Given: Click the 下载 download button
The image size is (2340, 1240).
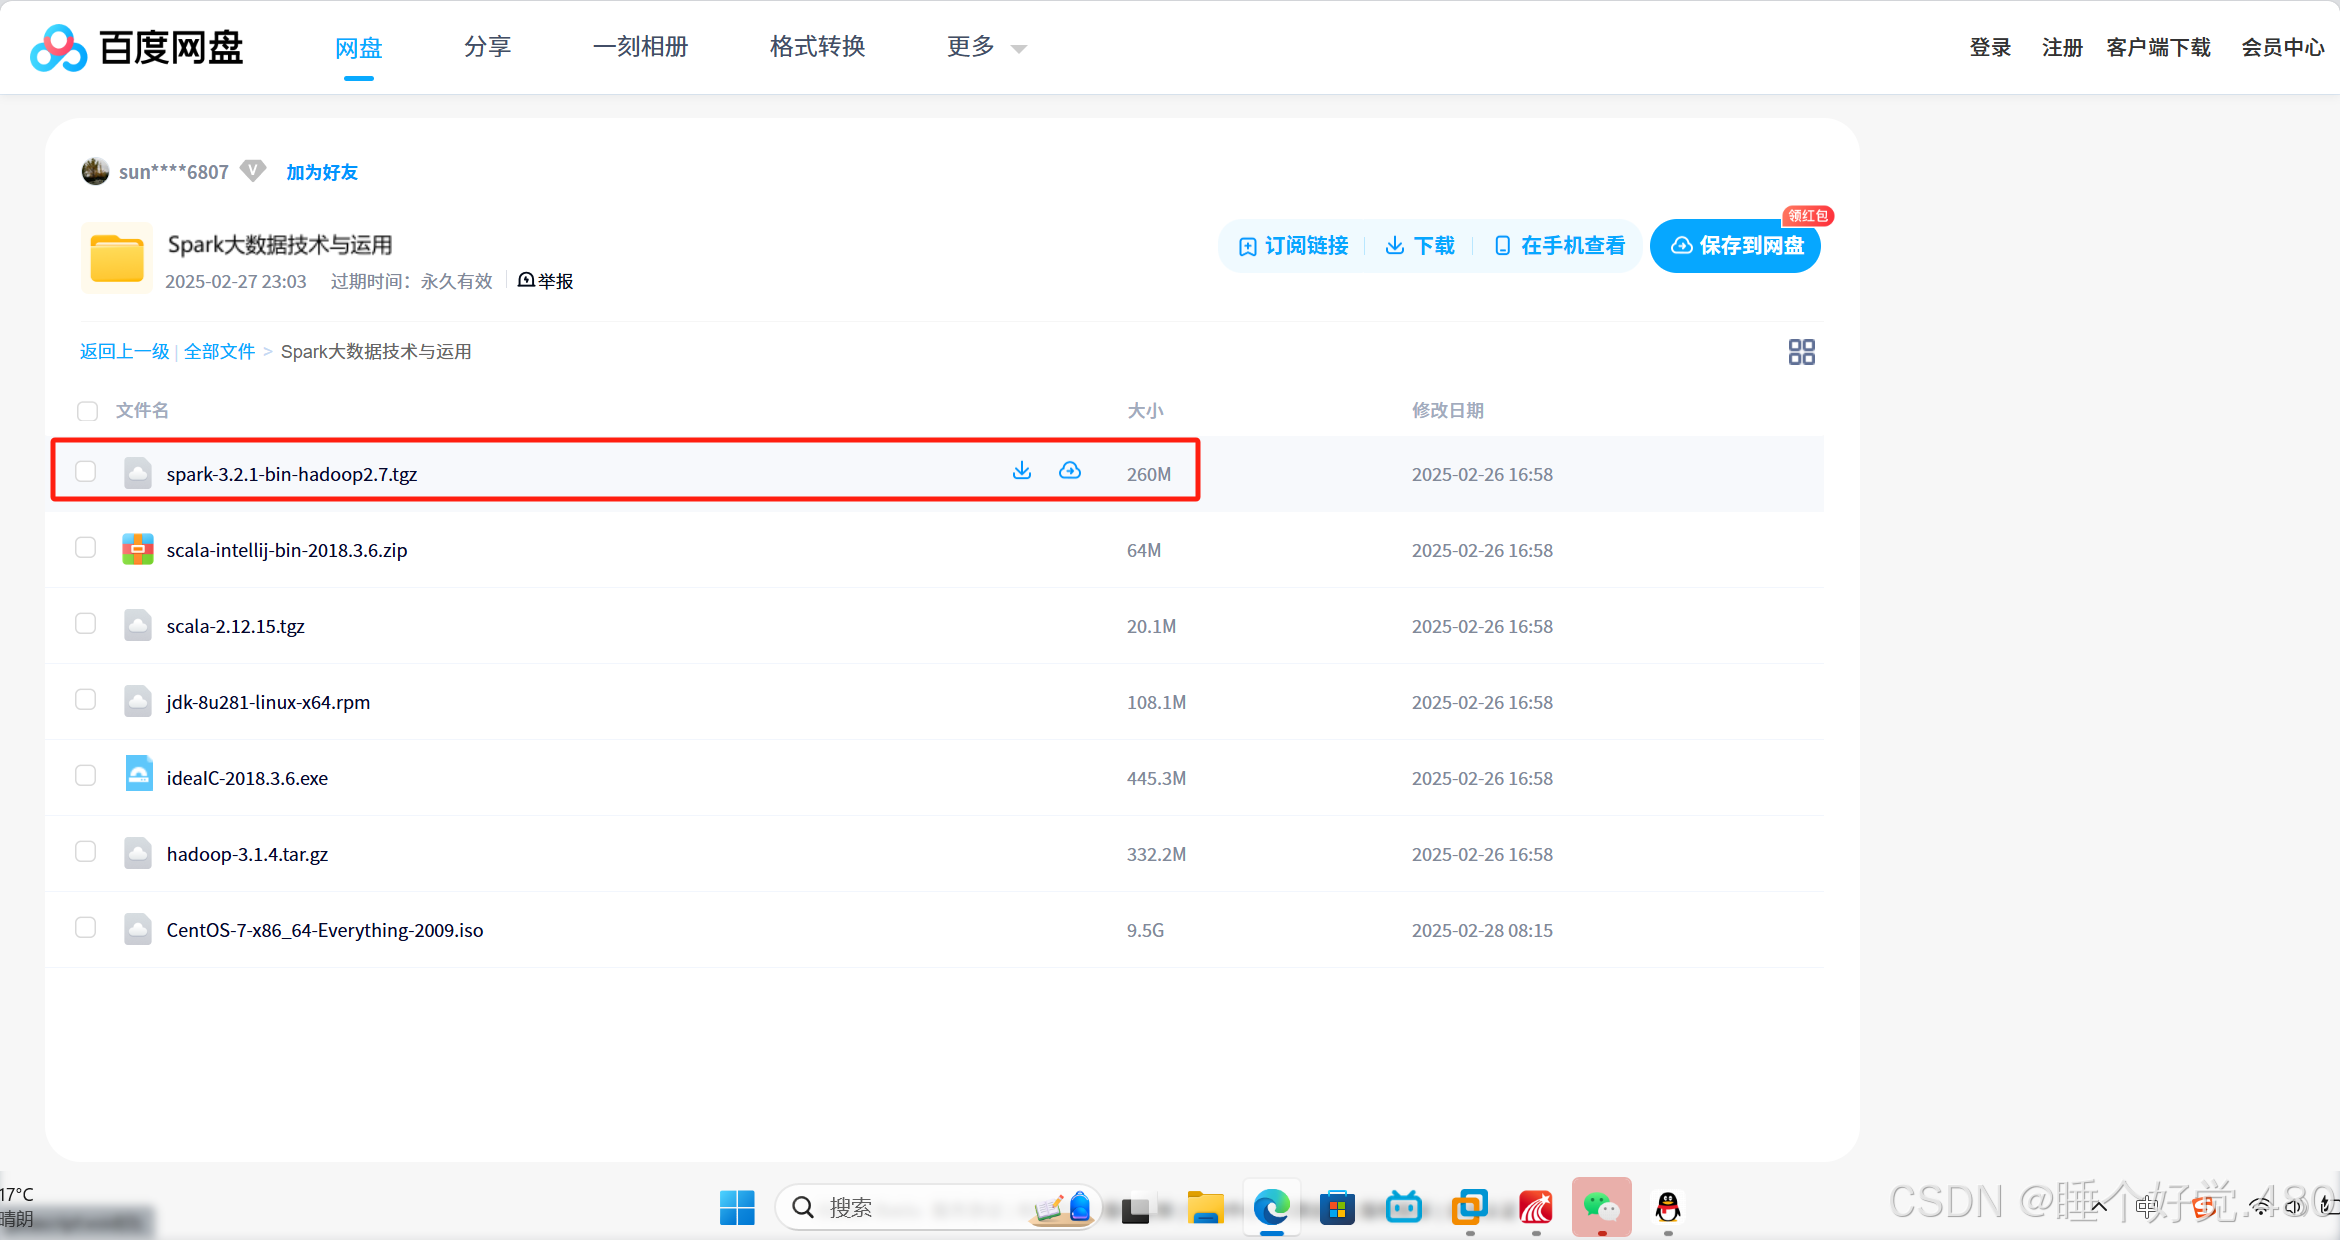Looking at the screenshot, I should pyautogui.click(x=1419, y=246).
